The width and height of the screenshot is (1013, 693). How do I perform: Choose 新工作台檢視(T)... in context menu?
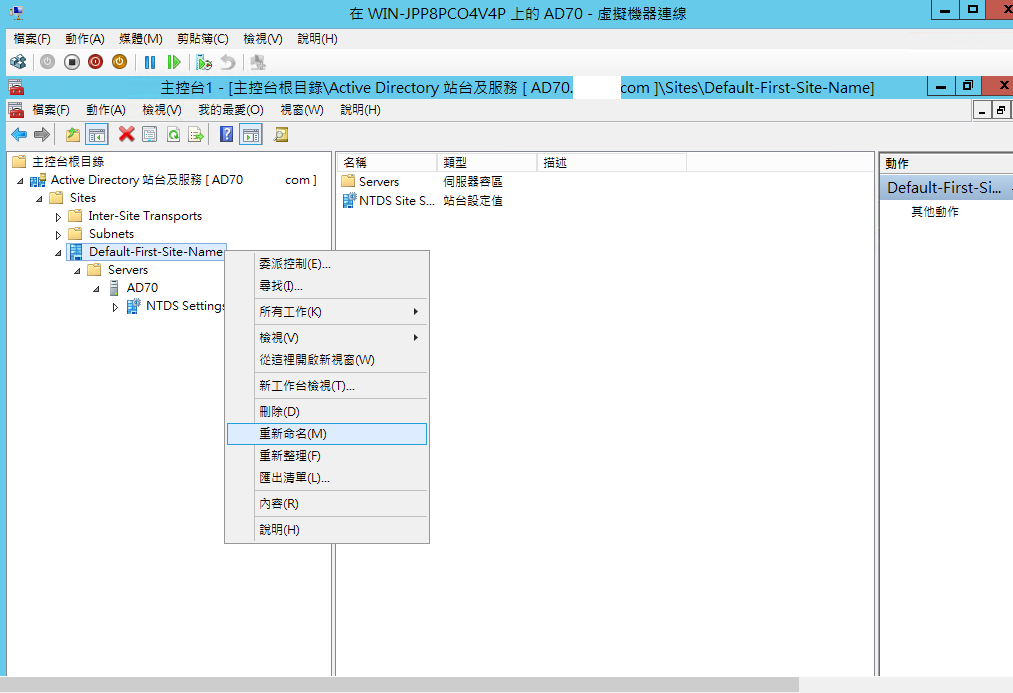tap(327, 386)
